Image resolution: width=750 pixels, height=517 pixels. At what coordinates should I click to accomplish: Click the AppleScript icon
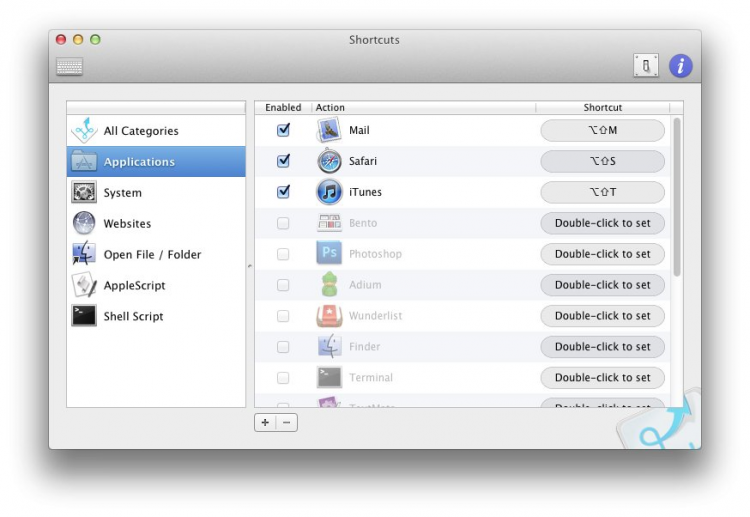[x=84, y=285]
